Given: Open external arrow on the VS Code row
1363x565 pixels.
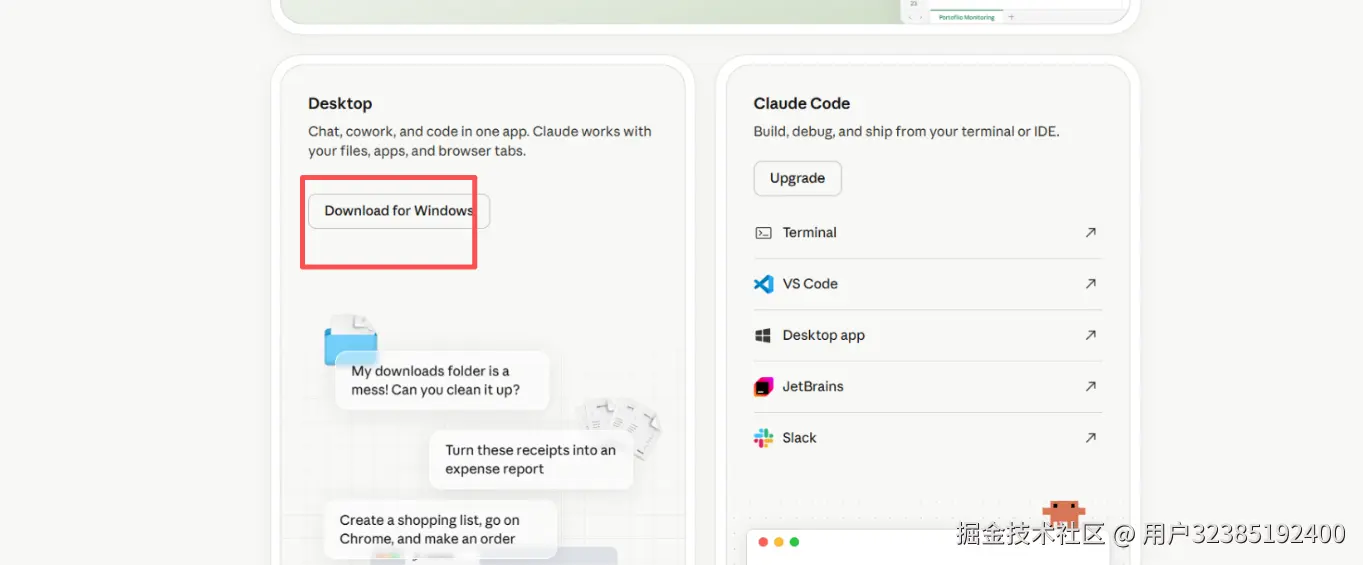Looking at the screenshot, I should point(1090,284).
